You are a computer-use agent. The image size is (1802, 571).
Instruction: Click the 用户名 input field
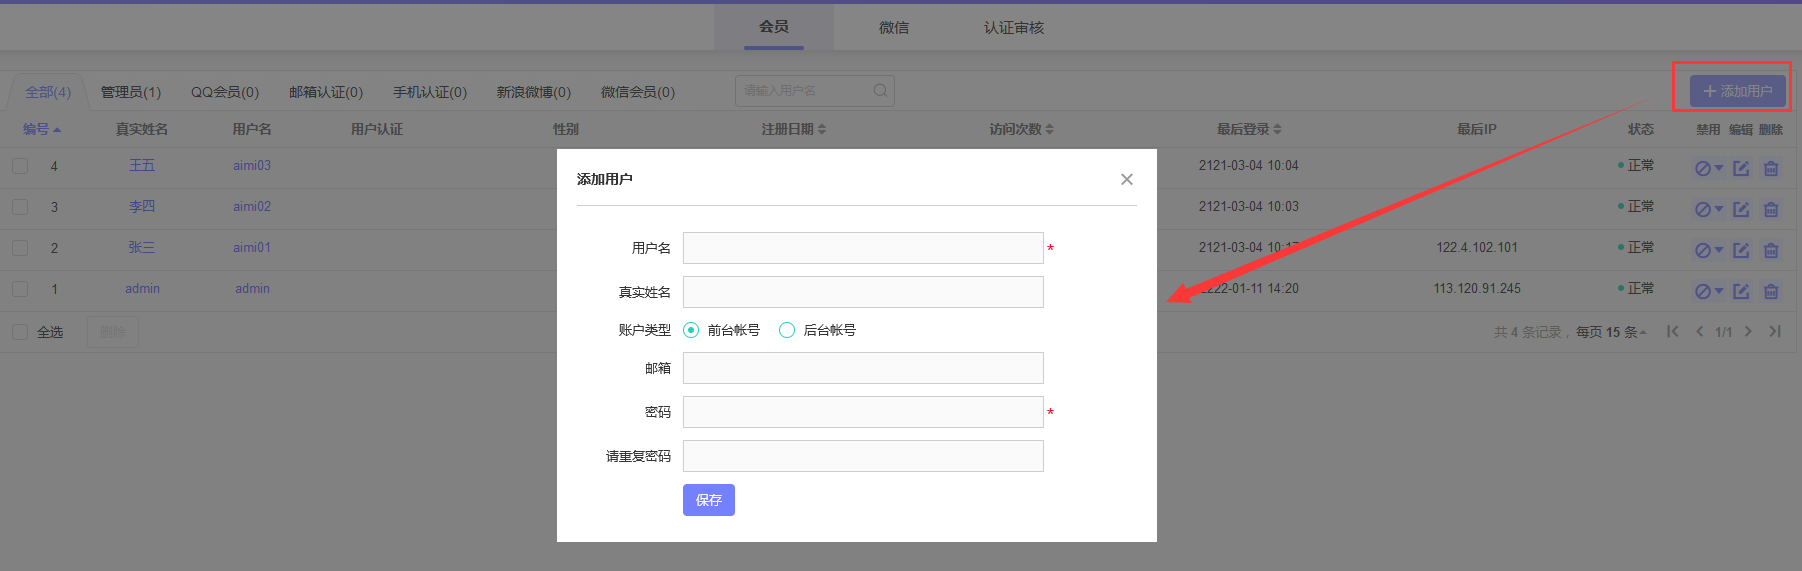point(863,248)
